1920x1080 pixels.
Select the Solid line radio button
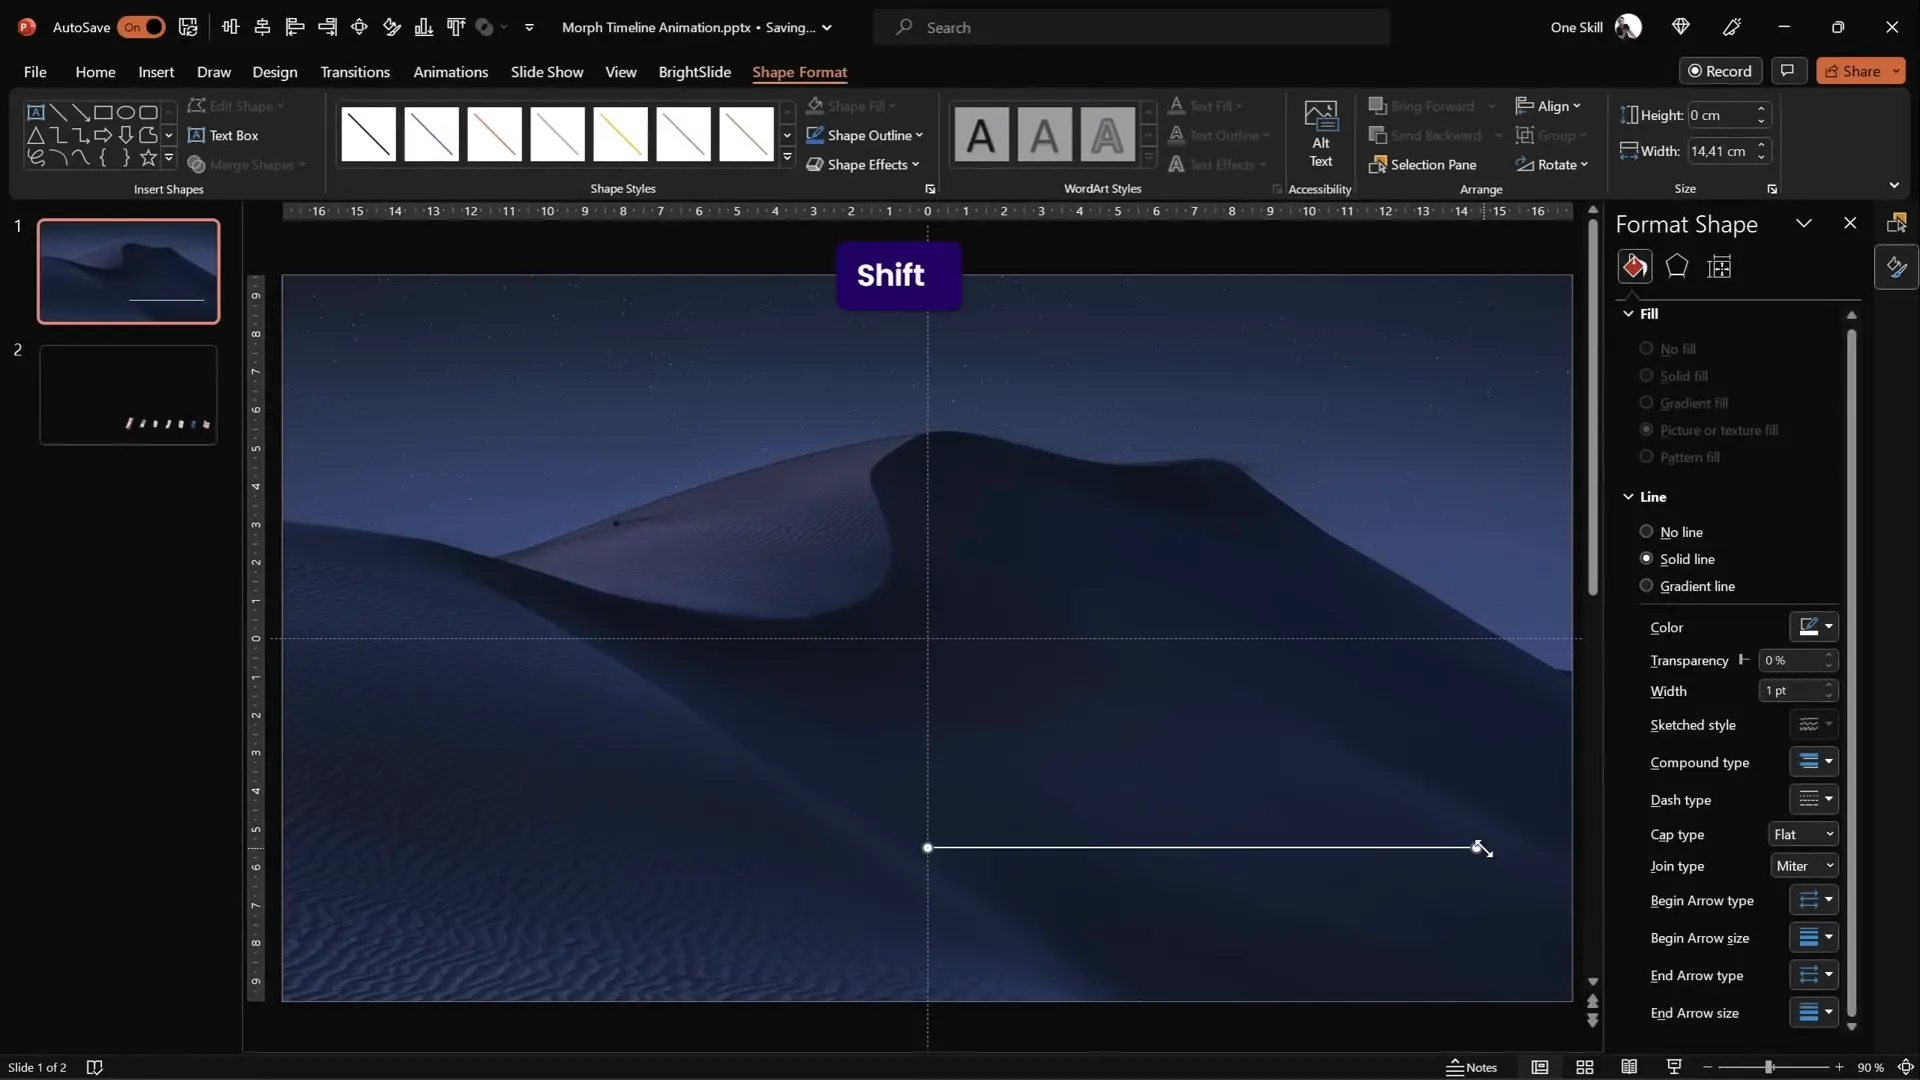(x=1646, y=559)
